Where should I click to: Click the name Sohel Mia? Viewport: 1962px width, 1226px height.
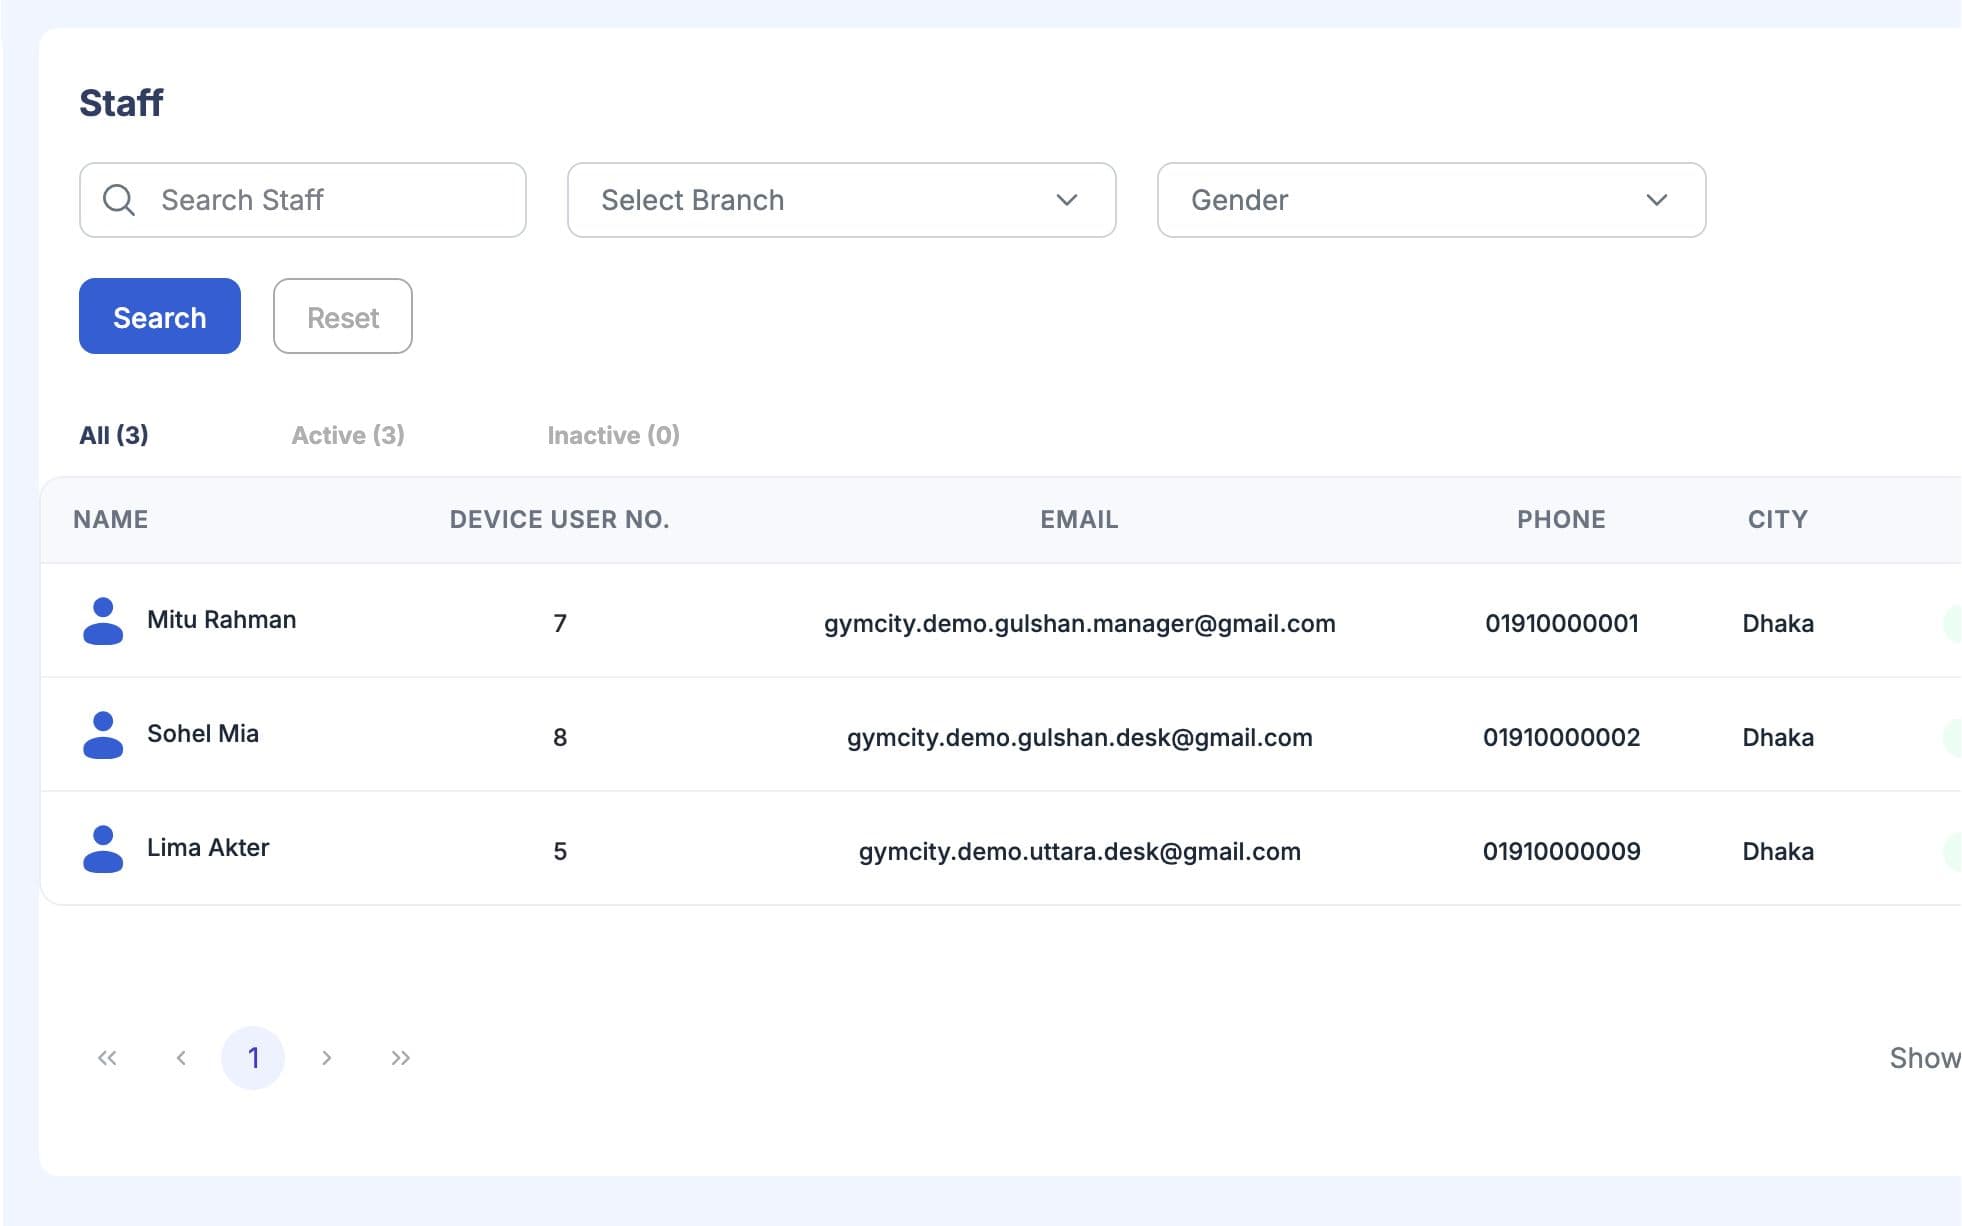tap(203, 734)
